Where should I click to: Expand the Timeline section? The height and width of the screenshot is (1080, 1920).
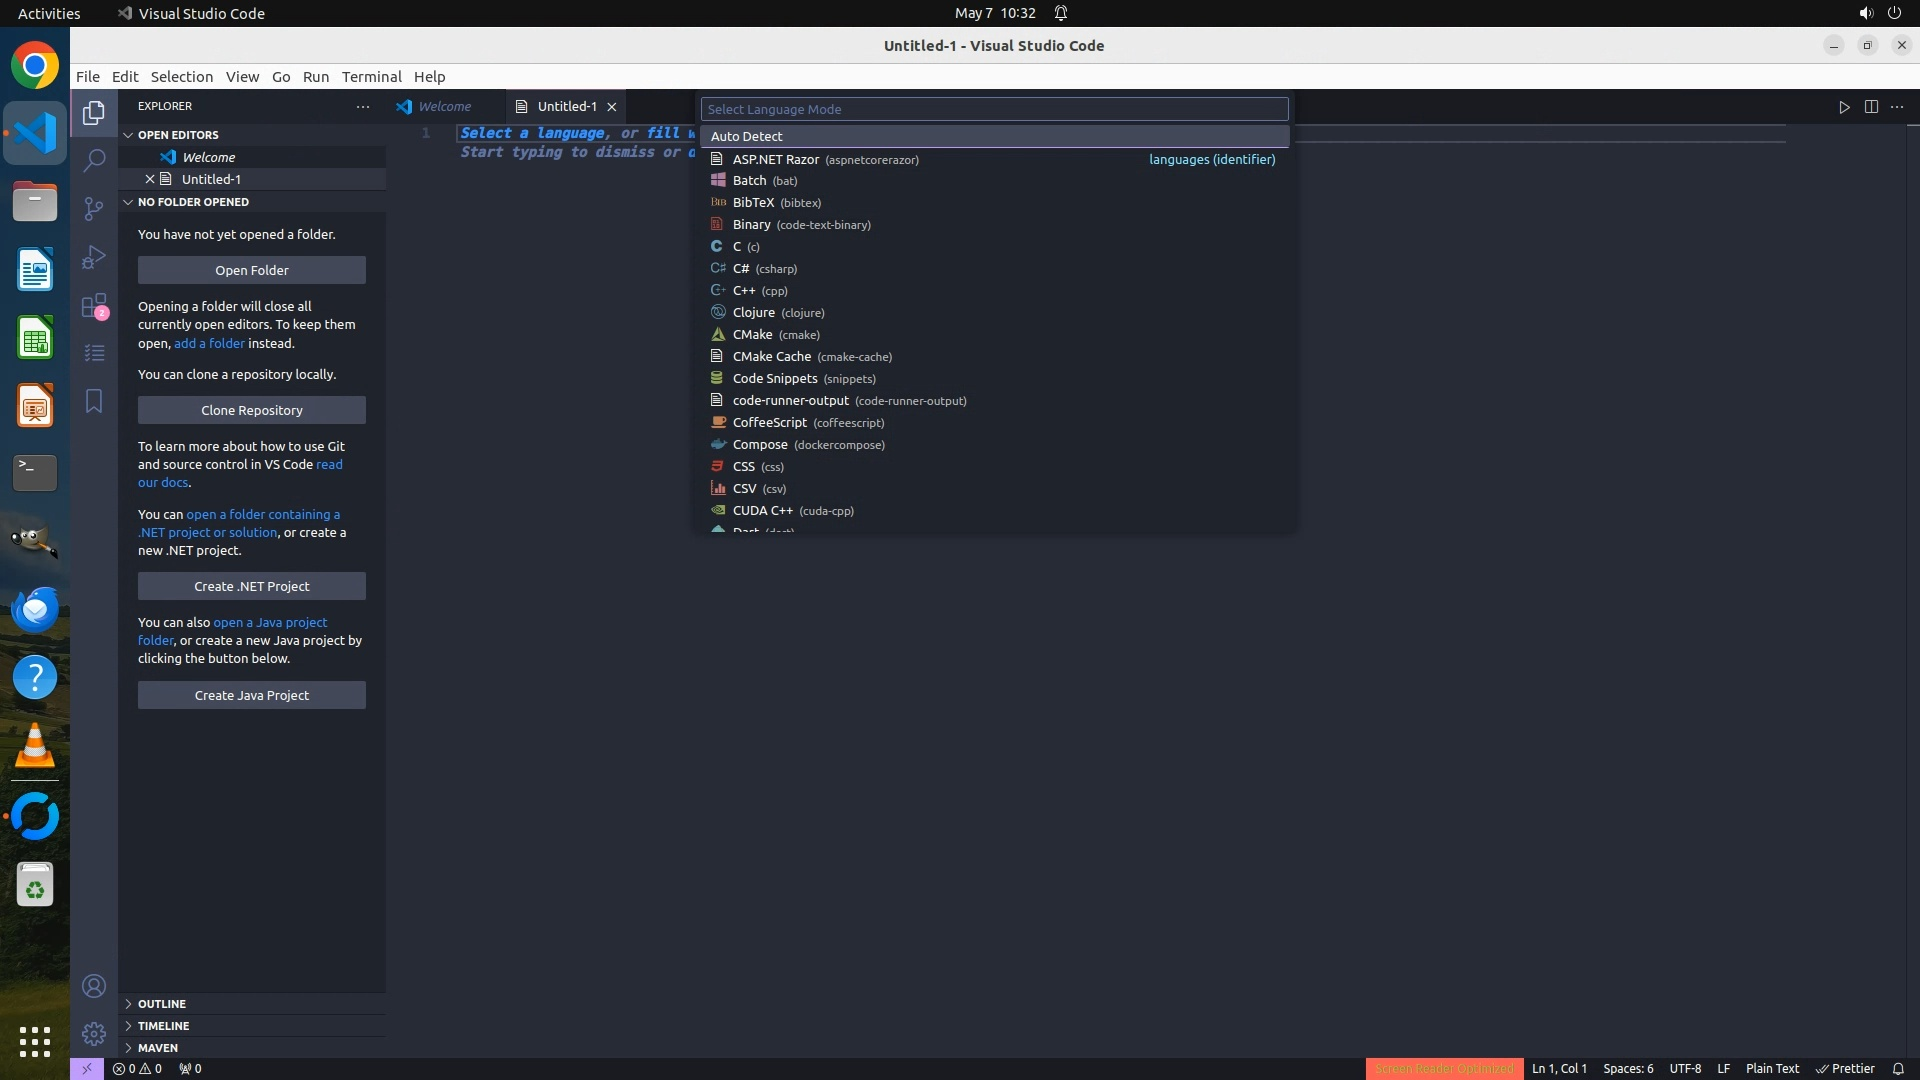click(x=163, y=1026)
